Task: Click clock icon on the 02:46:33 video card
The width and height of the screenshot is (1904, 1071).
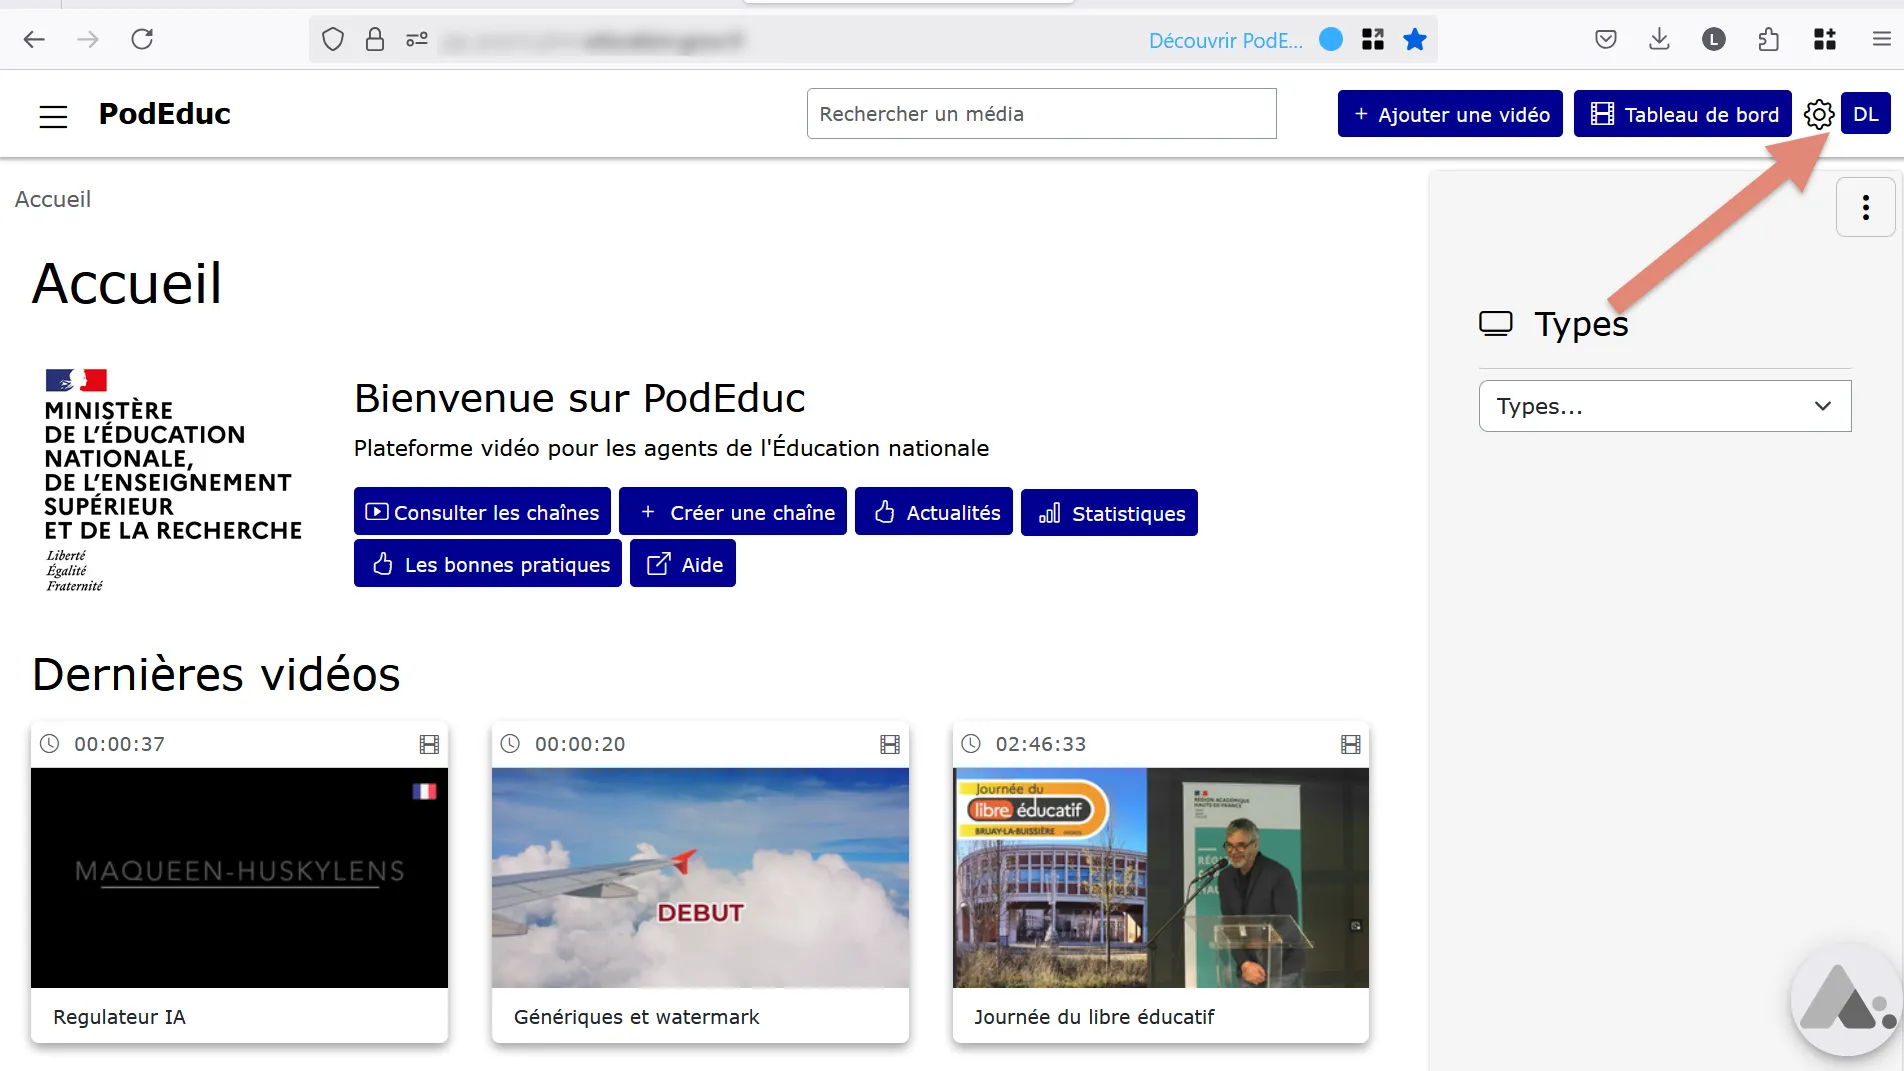Action: click(x=971, y=744)
